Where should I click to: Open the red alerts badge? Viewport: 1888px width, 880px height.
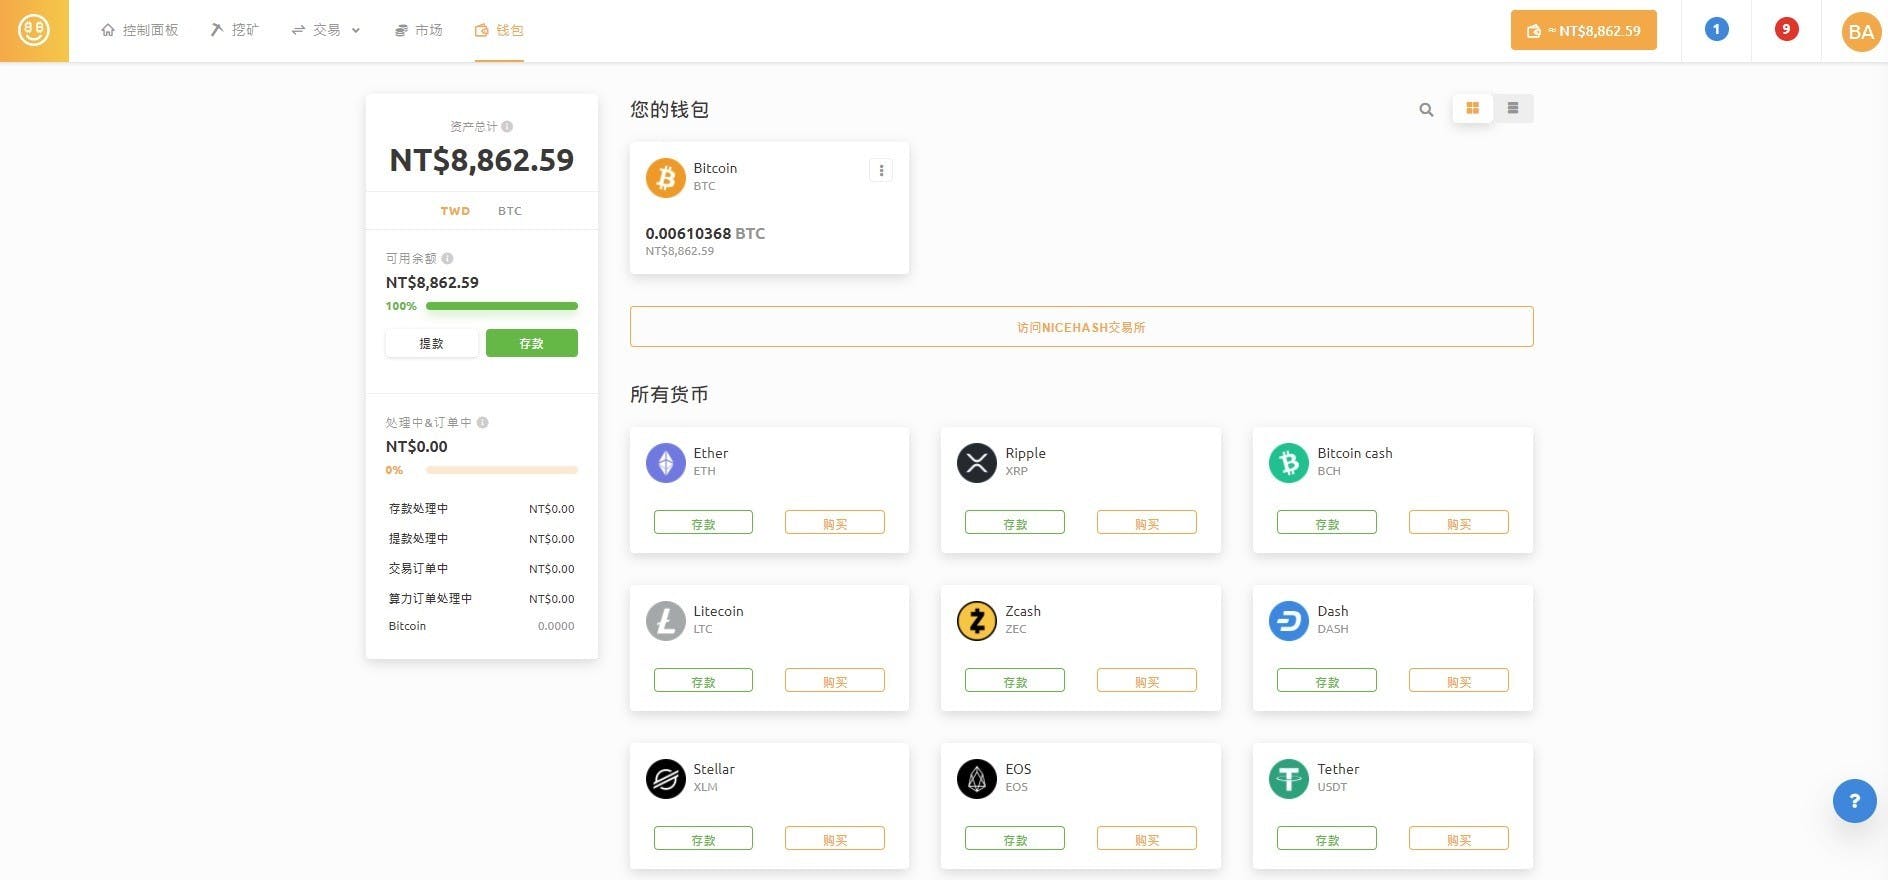1786,30
